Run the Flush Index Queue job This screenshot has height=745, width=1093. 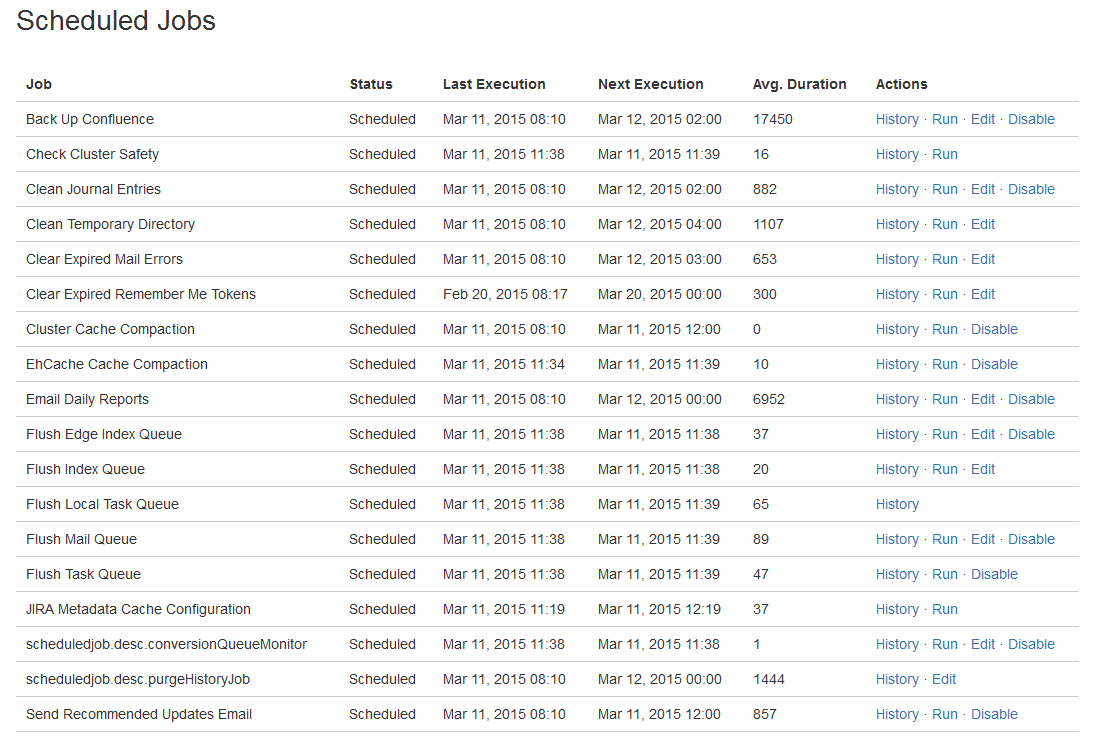tap(944, 469)
